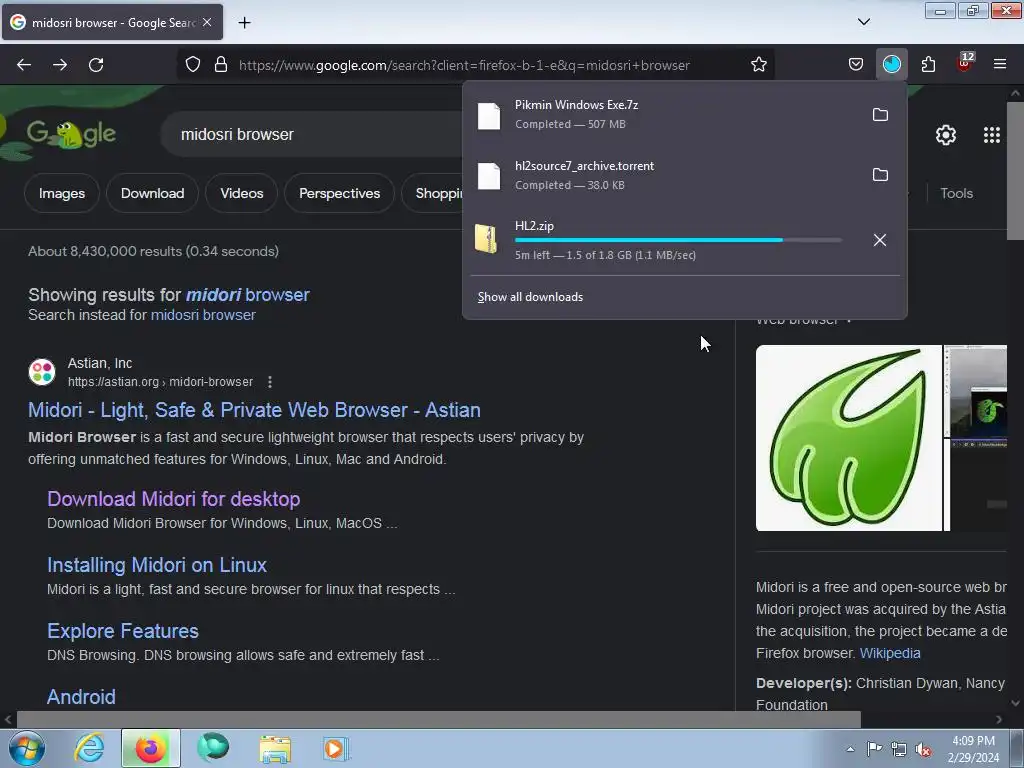Click the horizontal page scrollbar

(438, 720)
